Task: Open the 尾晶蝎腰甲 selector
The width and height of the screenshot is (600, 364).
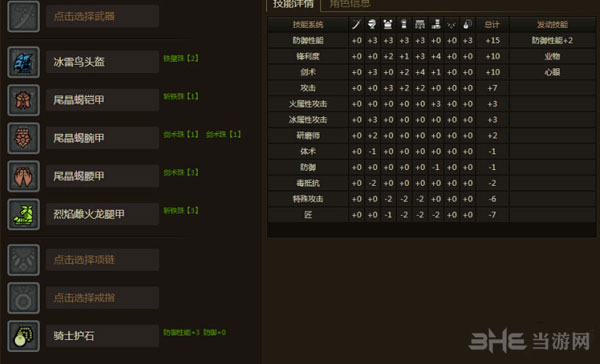Action: (x=103, y=176)
